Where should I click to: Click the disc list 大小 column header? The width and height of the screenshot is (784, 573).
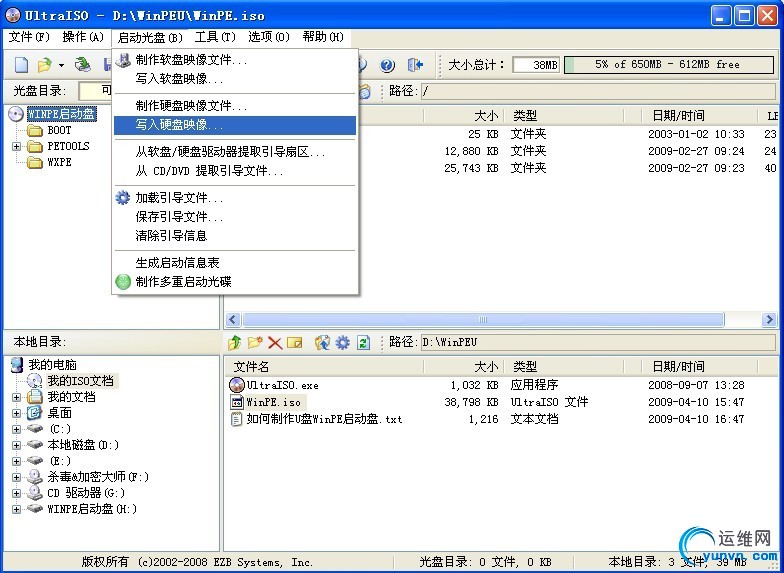[464, 116]
